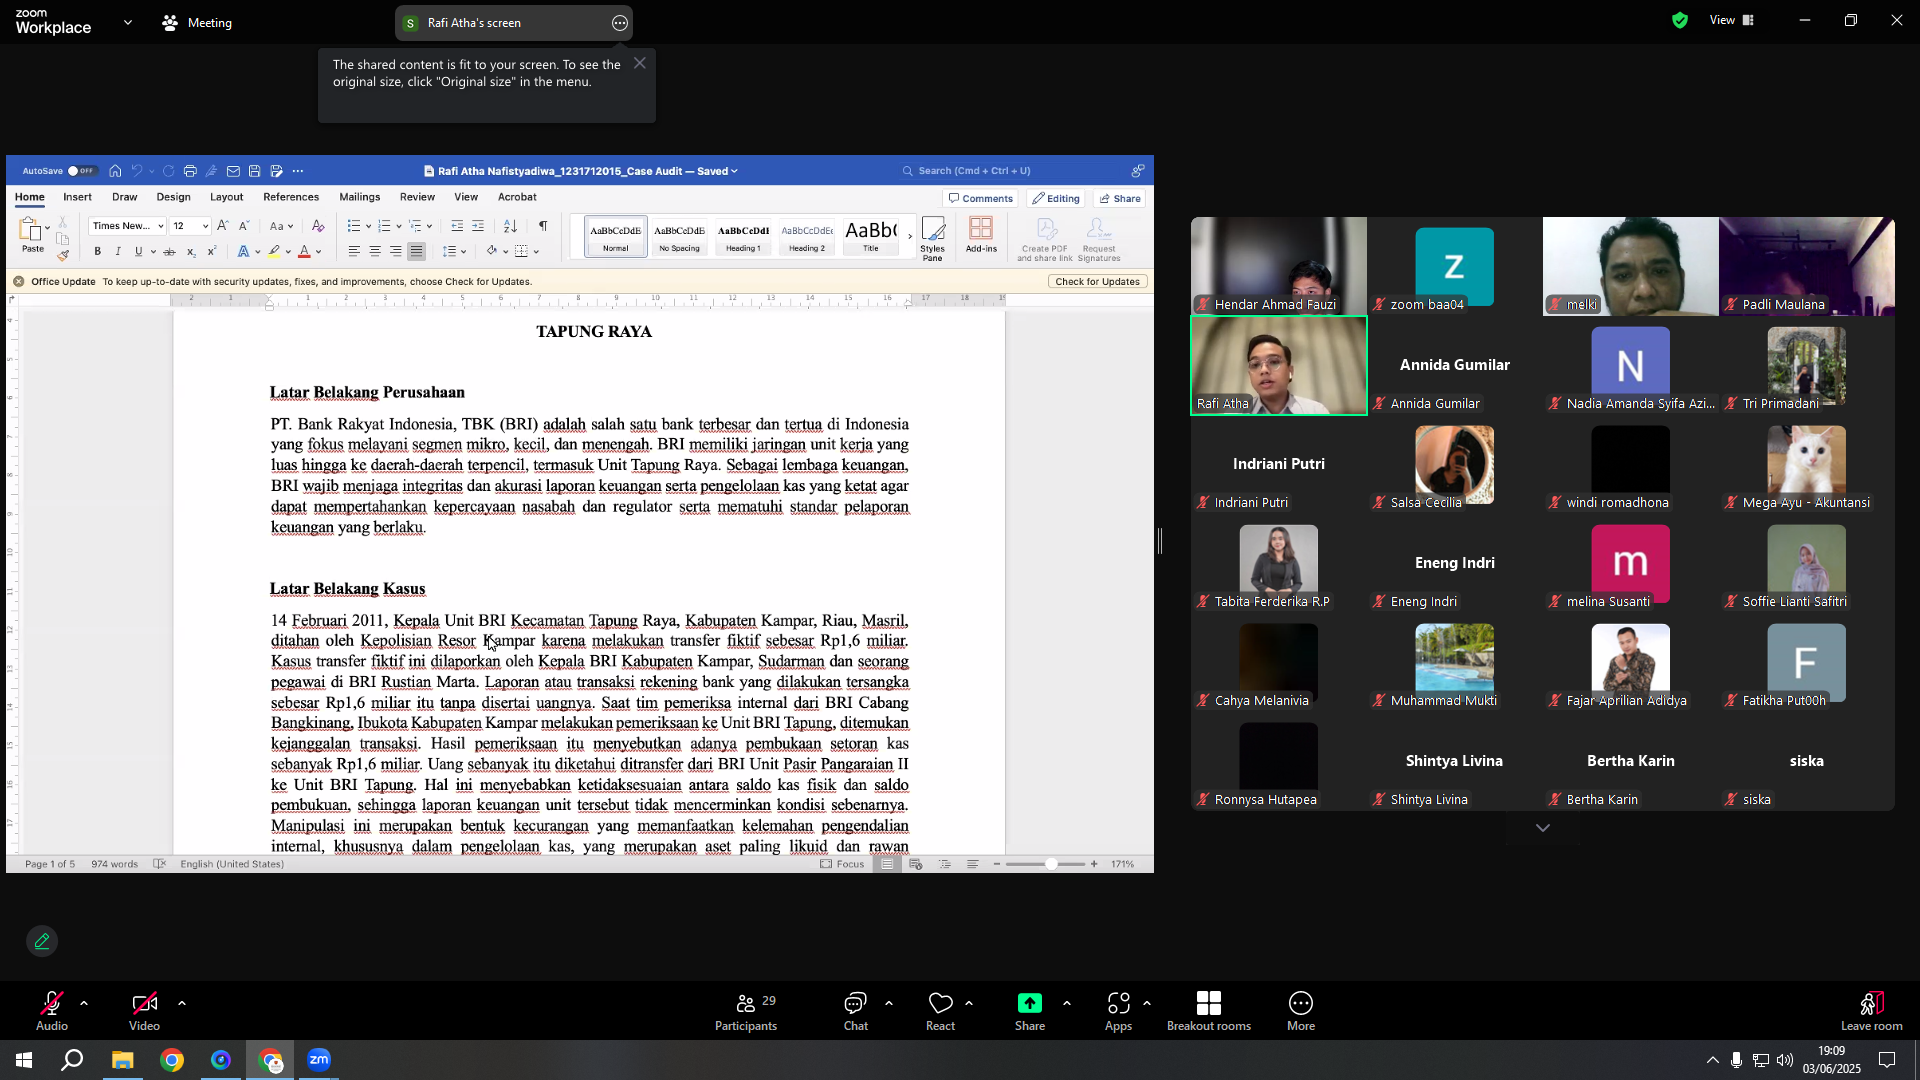This screenshot has height=1080, width=1920.
Task: Open the font size combo box
Action: pyautogui.click(x=190, y=226)
